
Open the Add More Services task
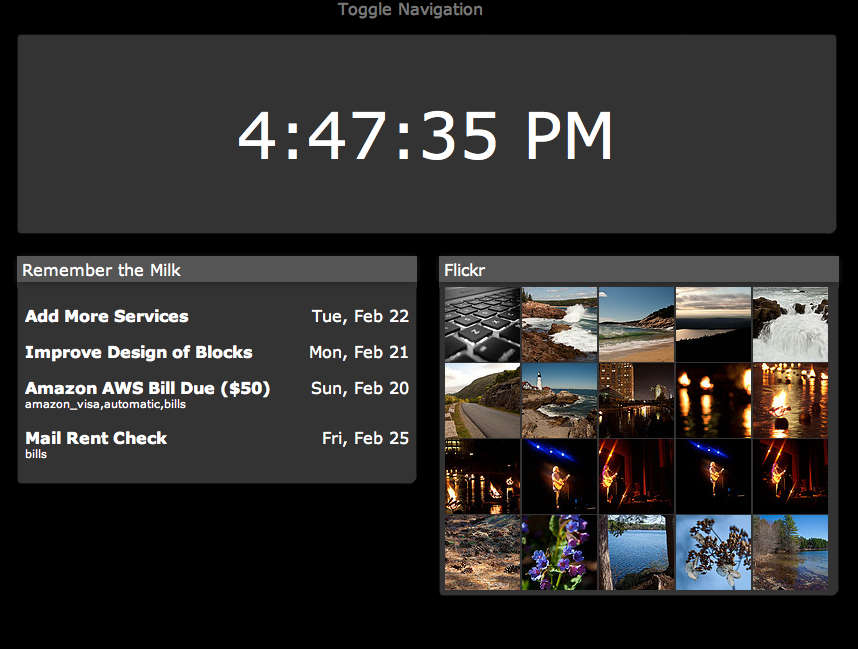pos(107,316)
